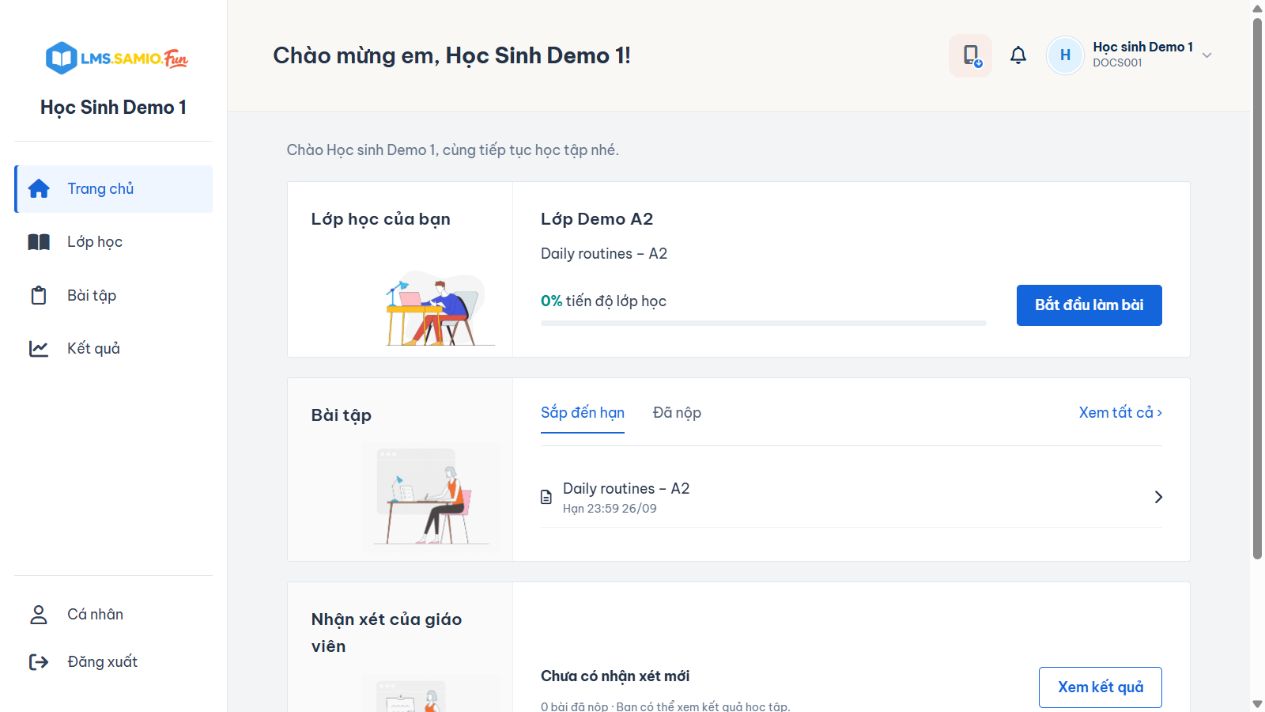This screenshot has width=1265, height=712.
Task: Click the Xem kết quả button
Action: [x=1100, y=687]
